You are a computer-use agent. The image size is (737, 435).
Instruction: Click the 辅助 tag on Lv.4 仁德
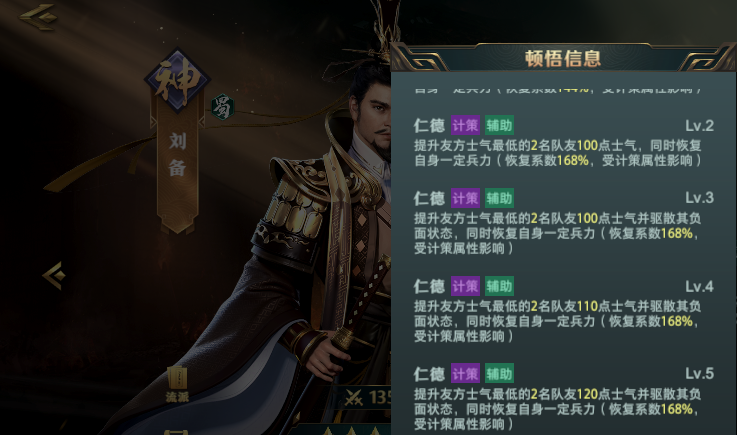coord(499,286)
